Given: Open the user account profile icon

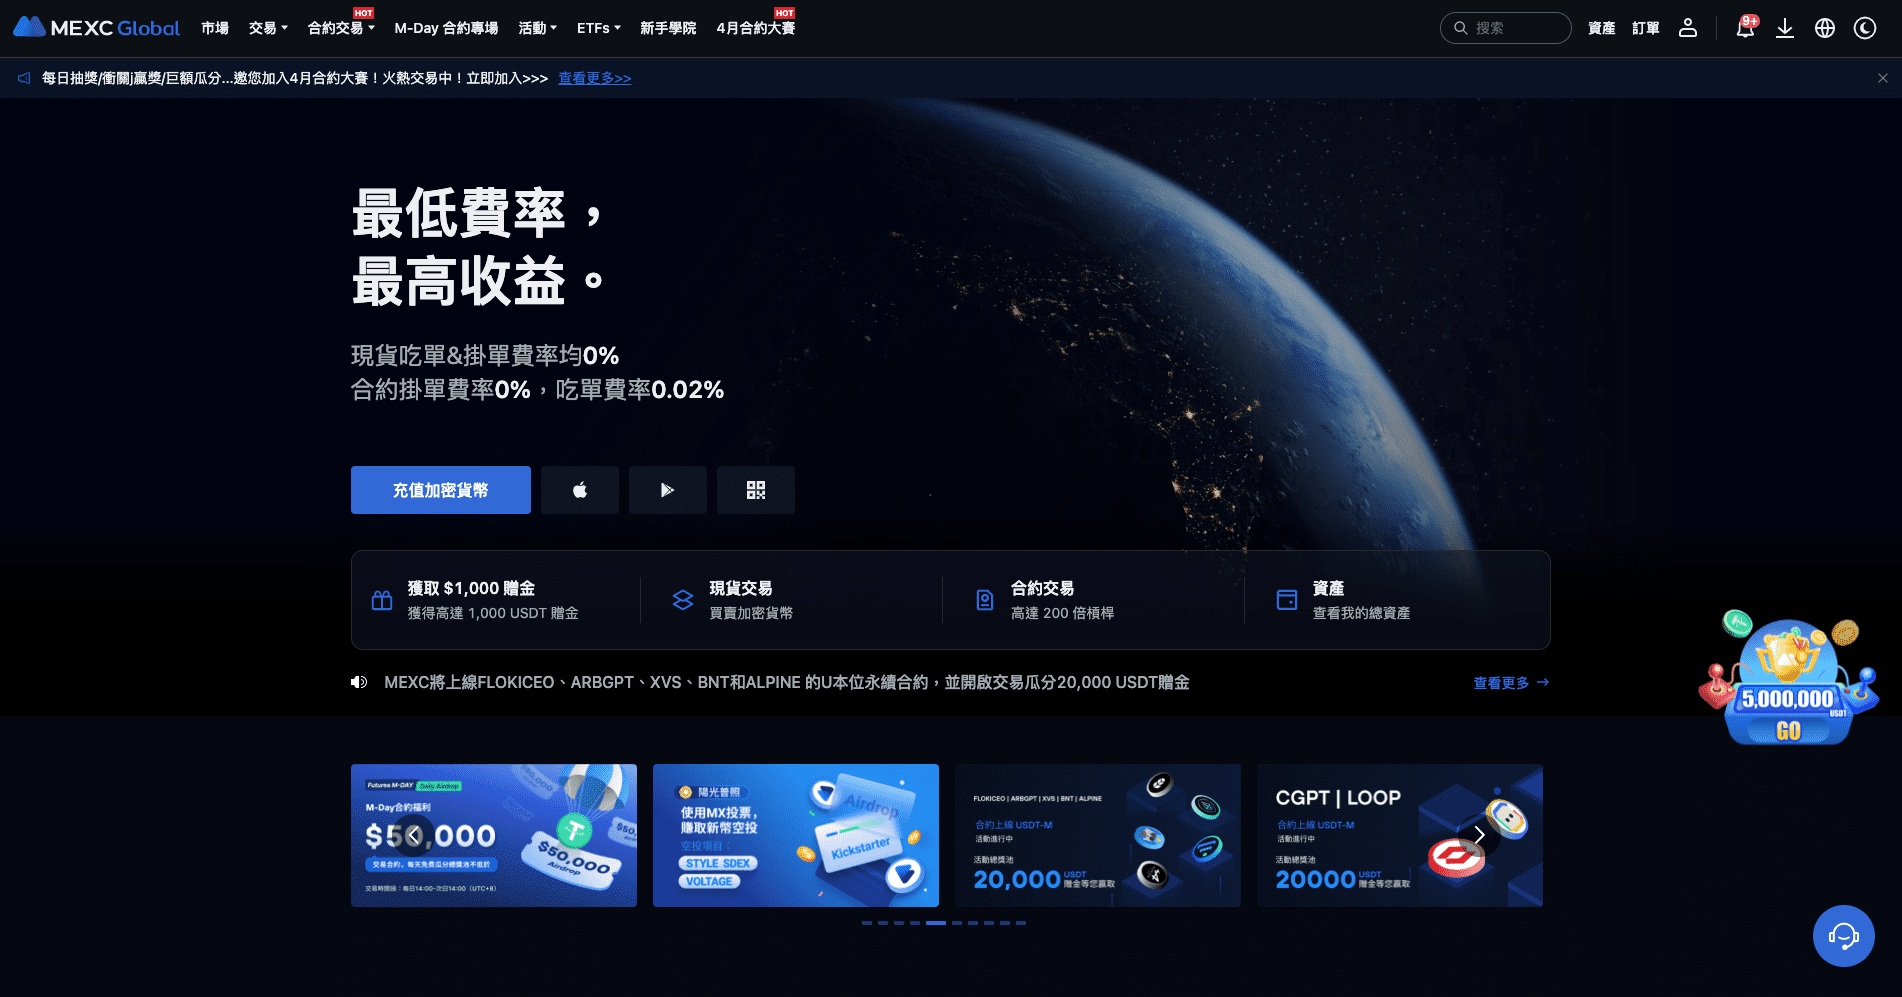Looking at the screenshot, I should tap(1688, 28).
